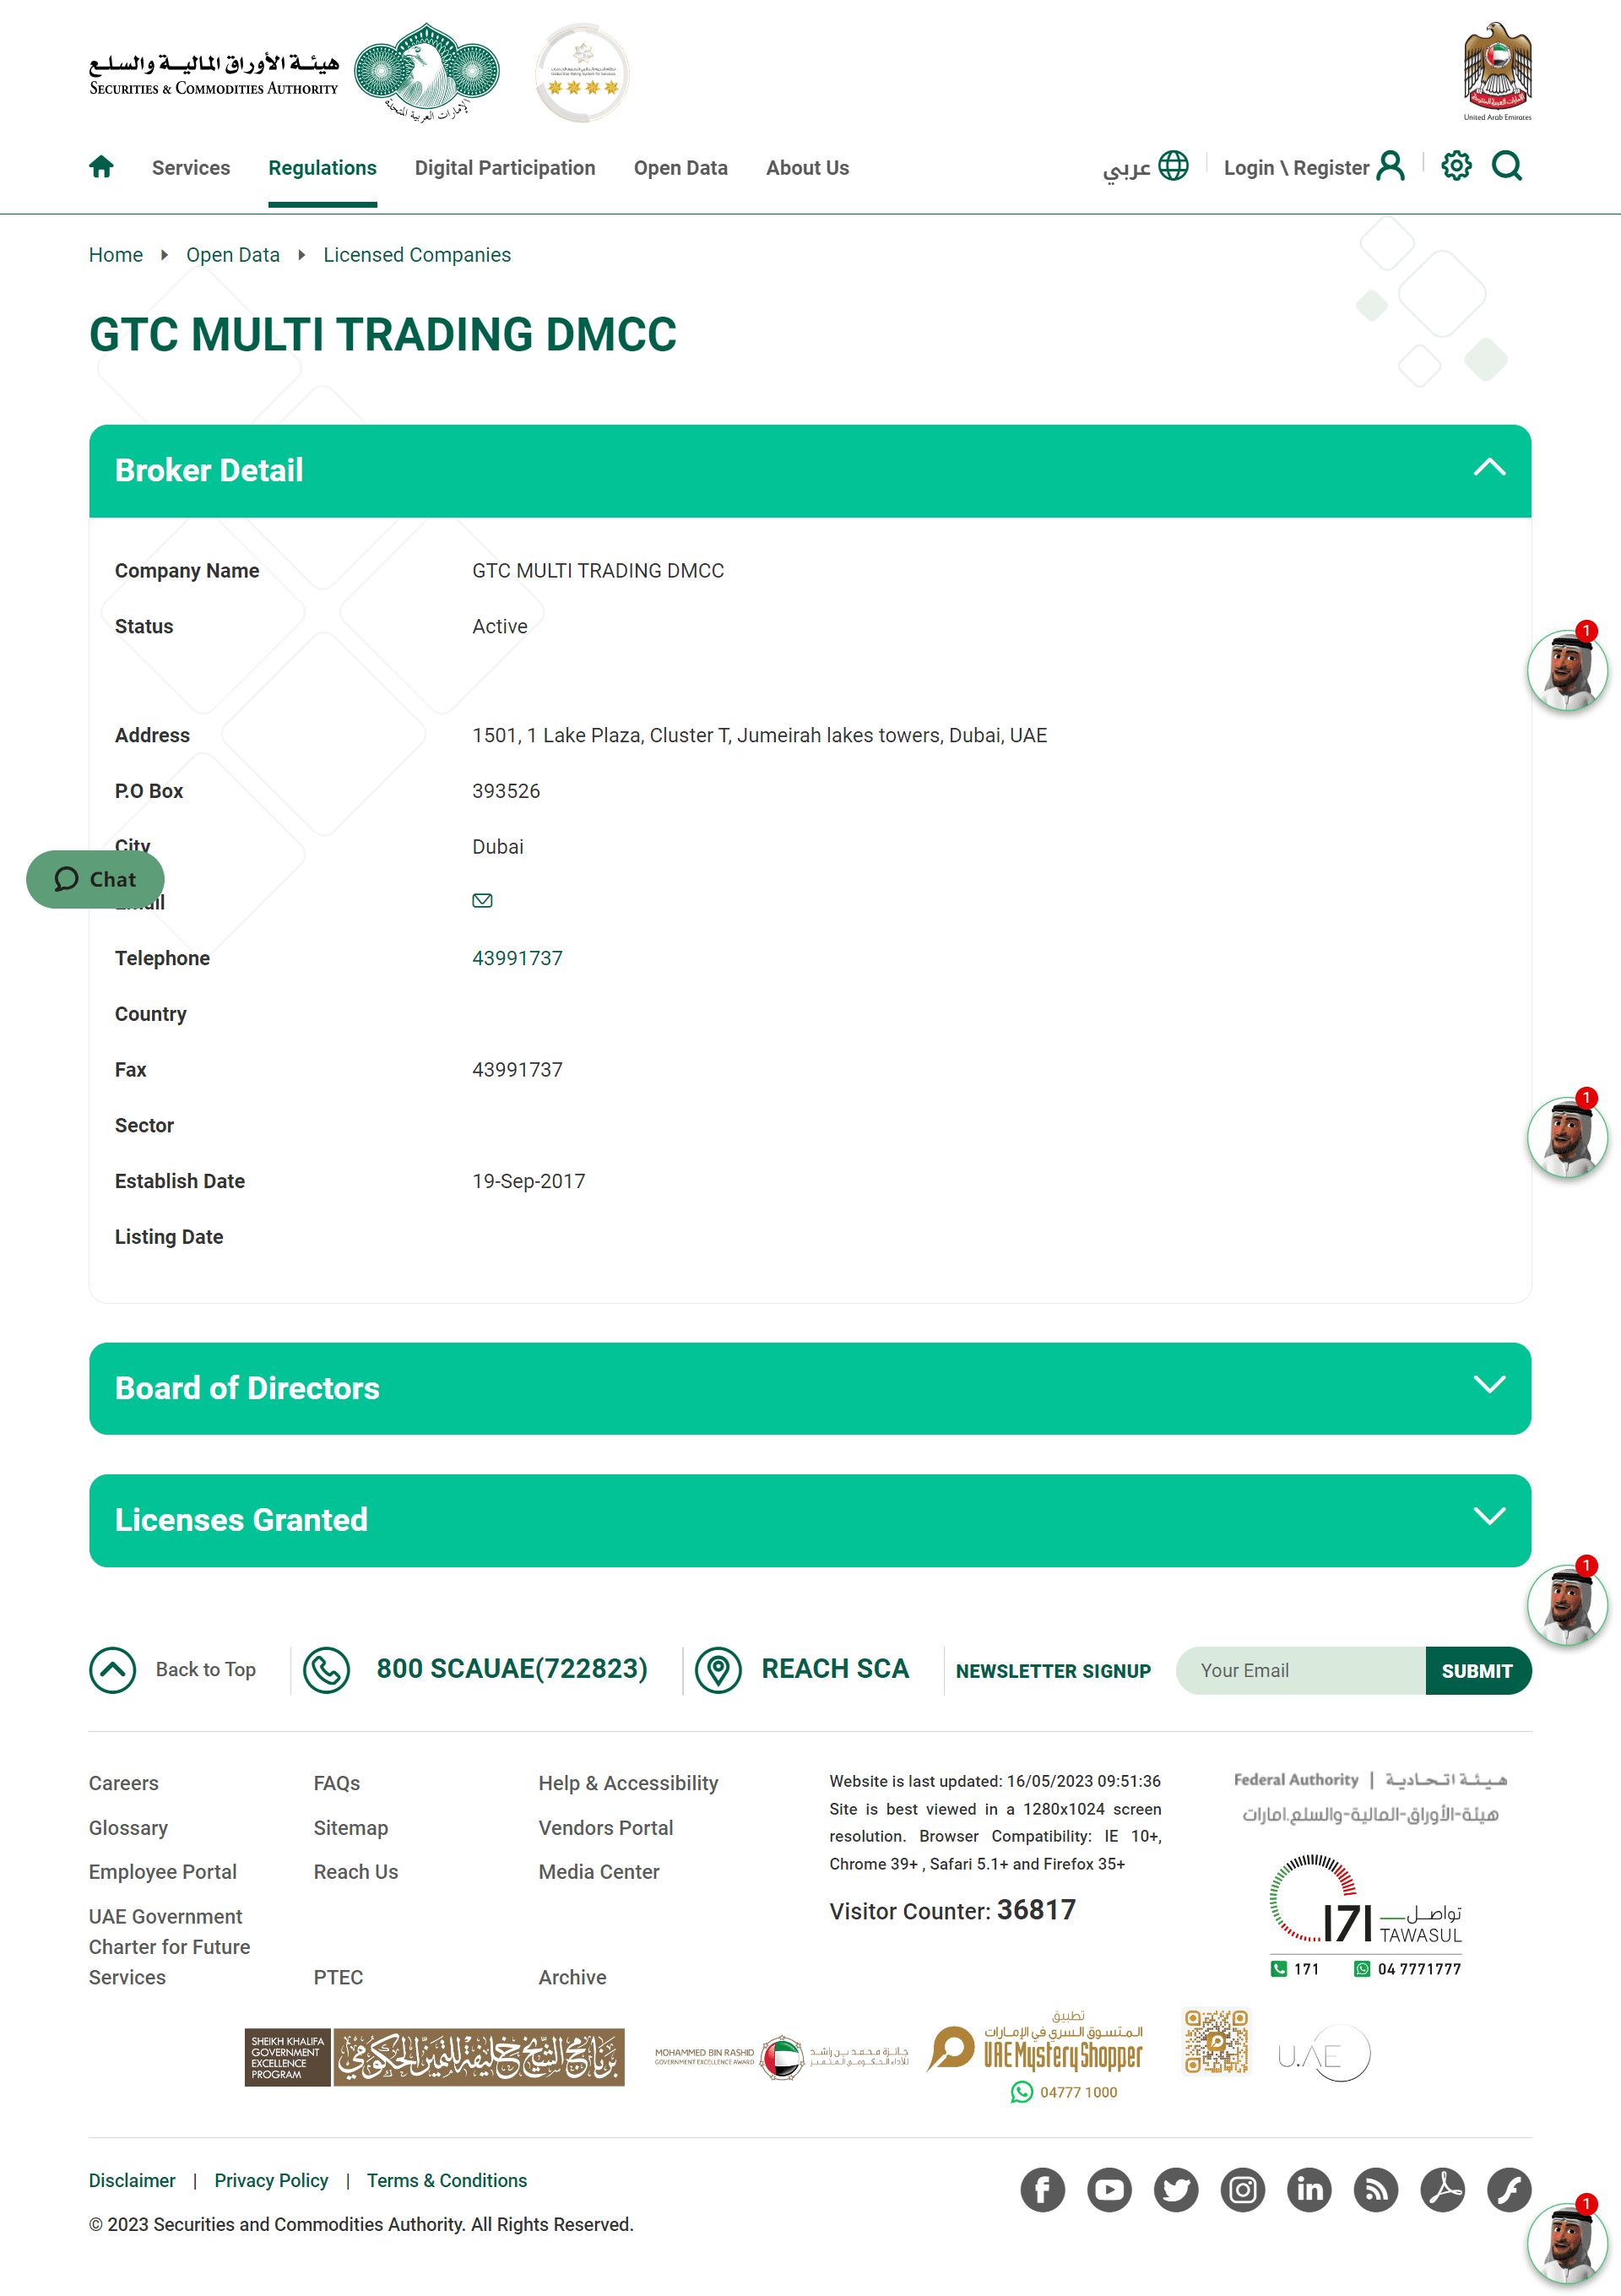The height and width of the screenshot is (2296, 1621).
Task: Click the location pin icon
Action: pyautogui.click(x=718, y=1670)
